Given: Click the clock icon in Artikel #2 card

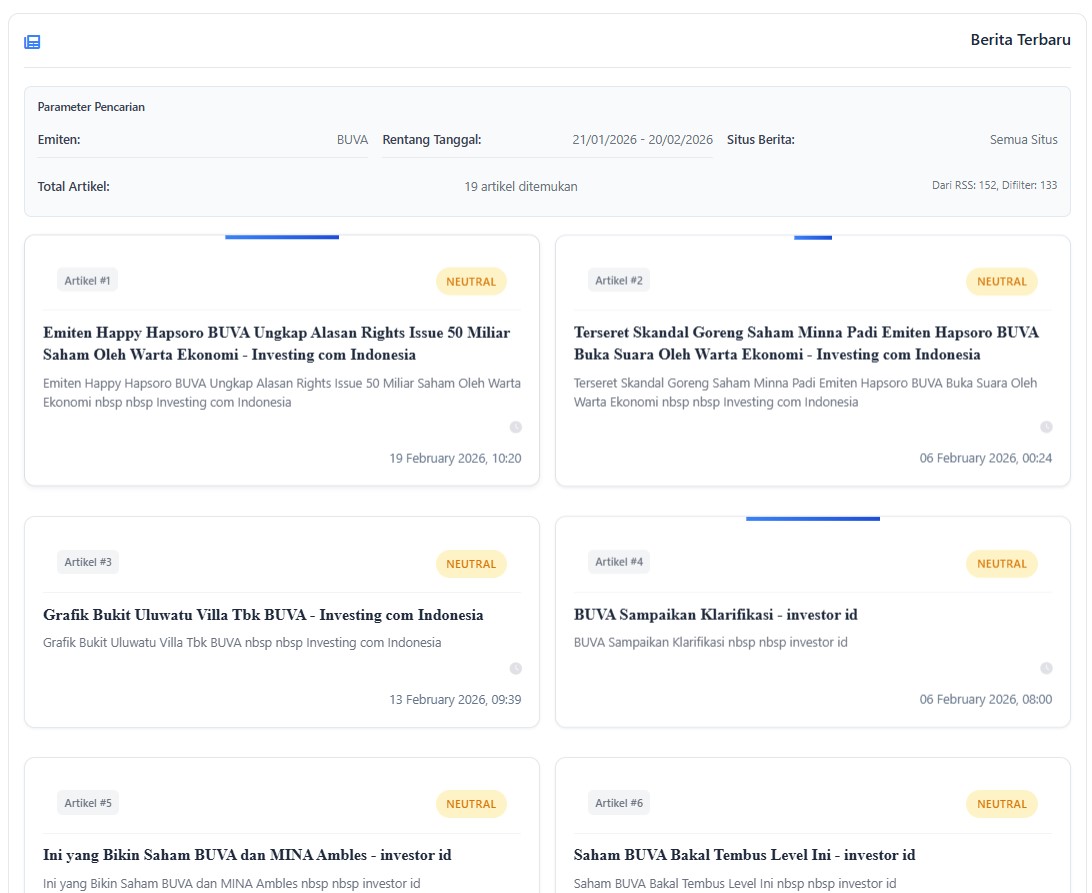Looking at the screenshot, I should 1046,427.
